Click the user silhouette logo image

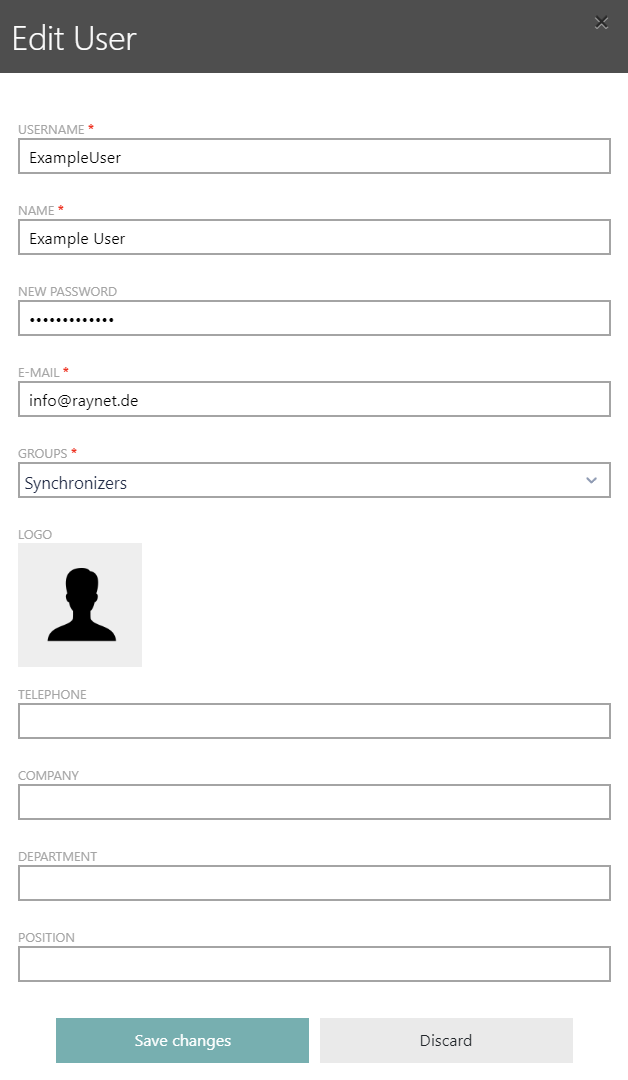coord(80,605)
